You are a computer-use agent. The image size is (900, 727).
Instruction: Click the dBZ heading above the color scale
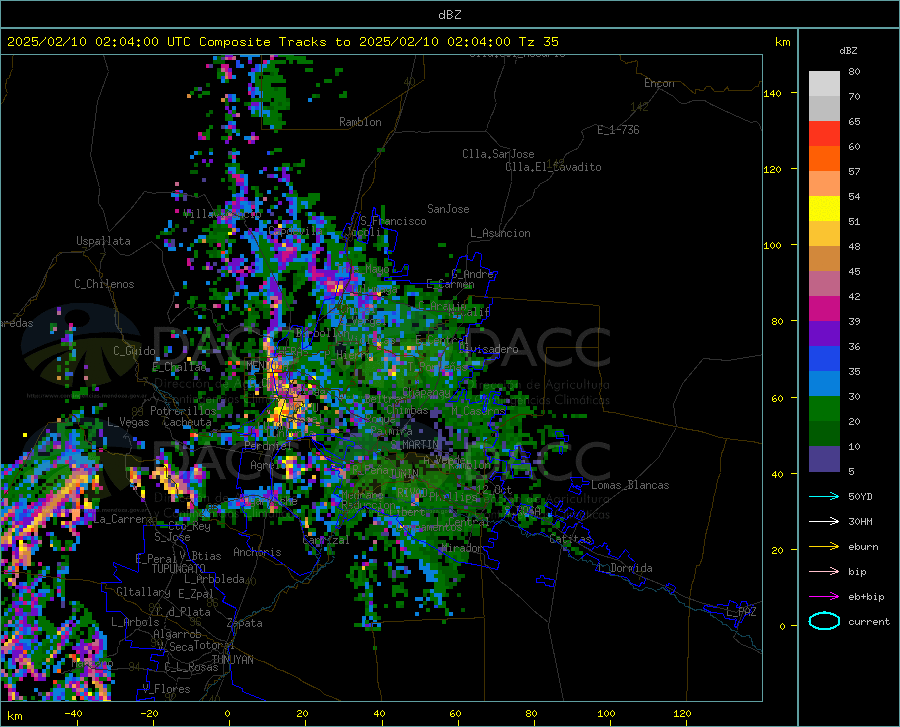pos(848,50)
